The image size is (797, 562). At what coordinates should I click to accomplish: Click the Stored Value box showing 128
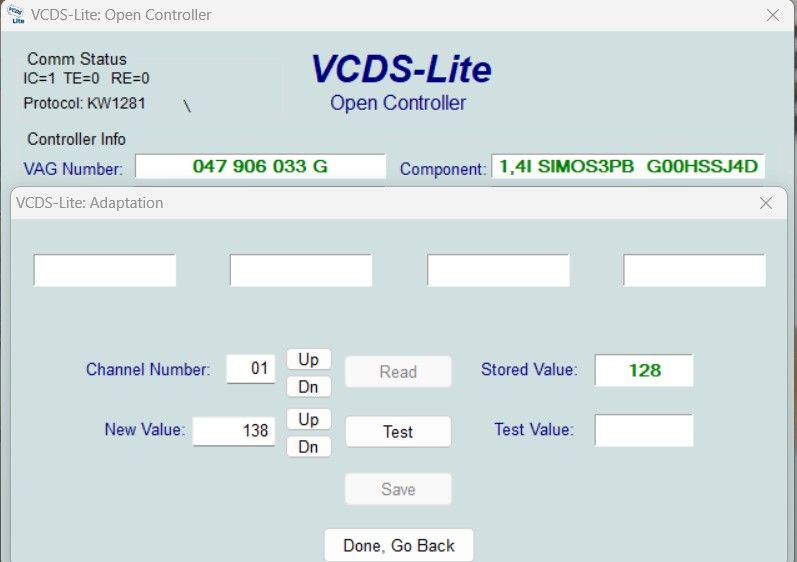coord(644,370)
